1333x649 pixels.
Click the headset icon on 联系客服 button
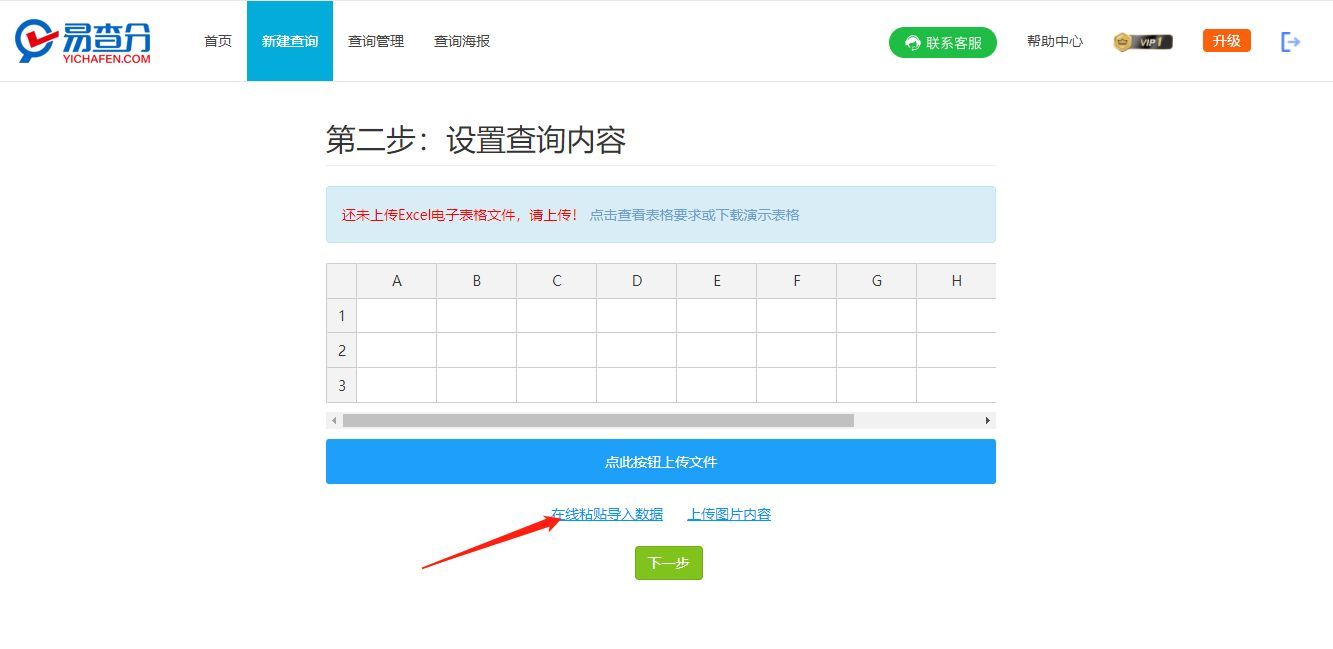tap(911, 42)
